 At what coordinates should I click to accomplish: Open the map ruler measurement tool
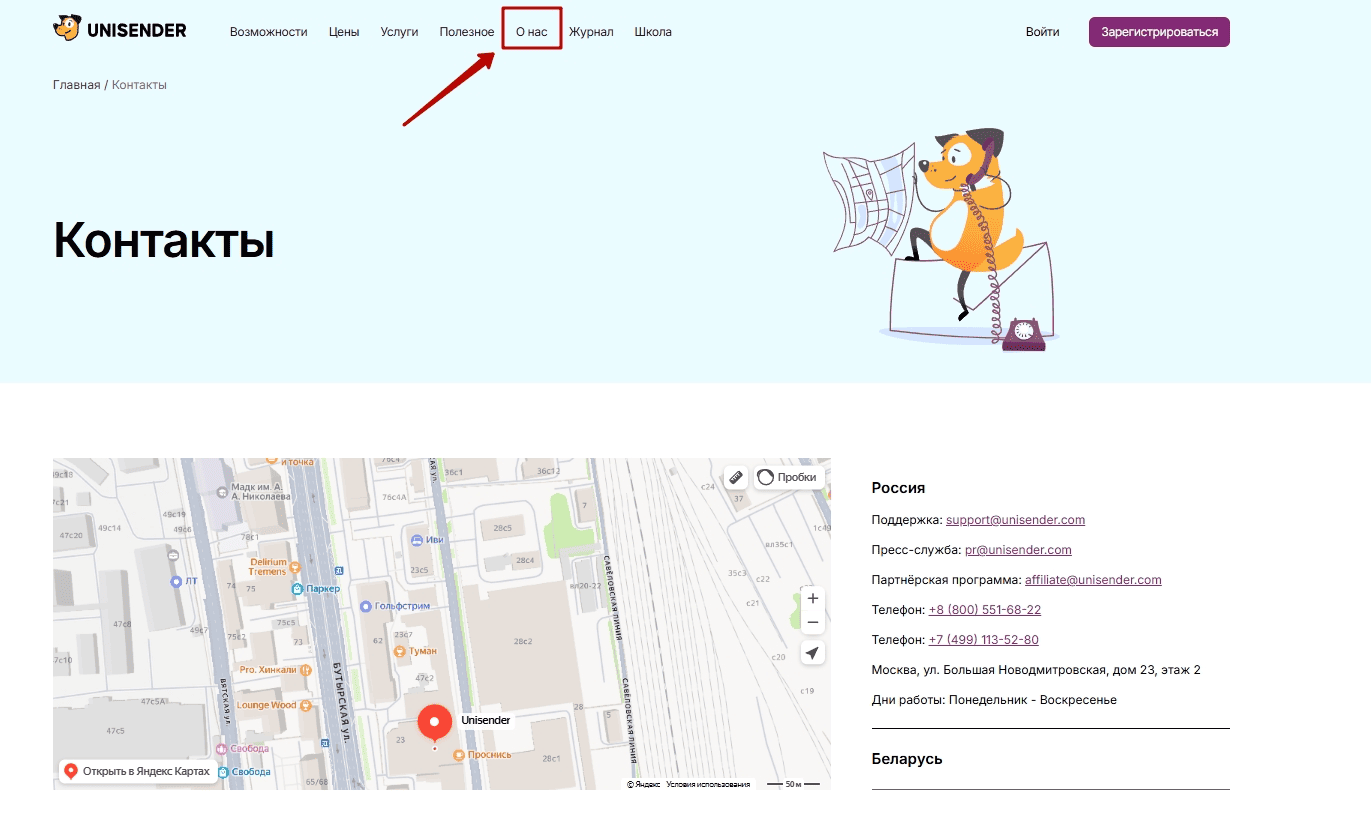click(x=736, y=477)
